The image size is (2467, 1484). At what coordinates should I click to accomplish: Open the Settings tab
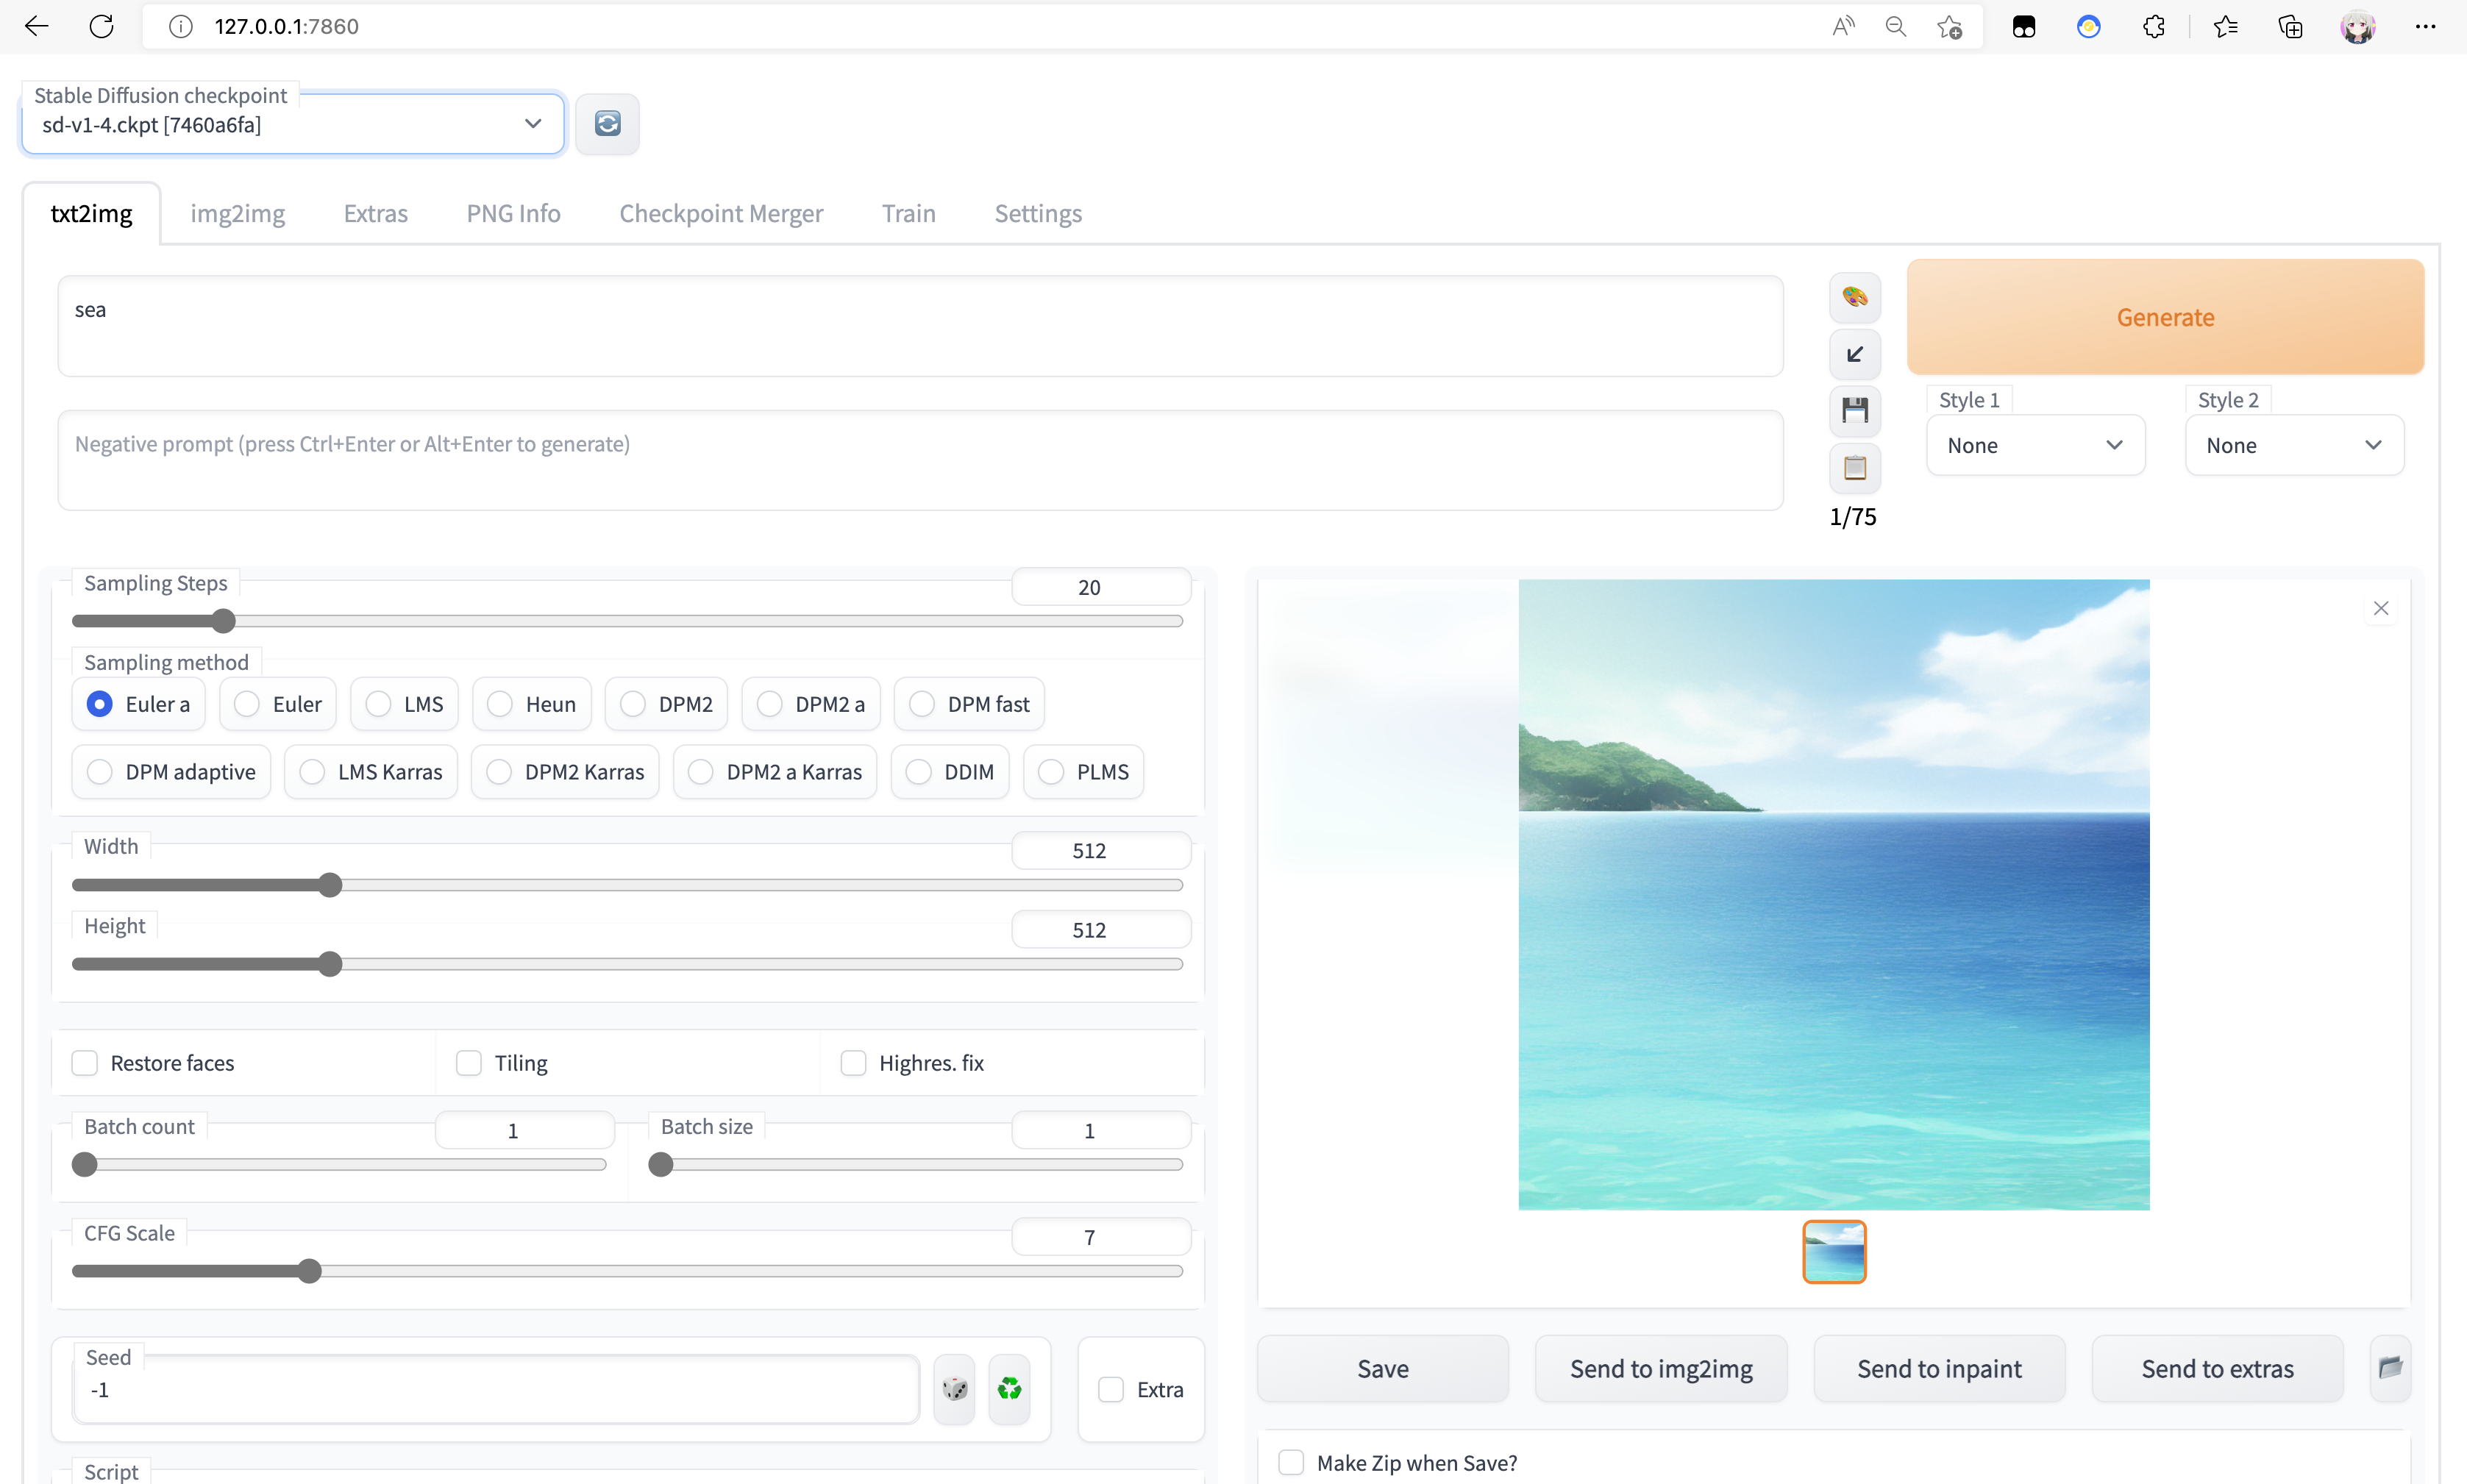coord(1037,213)
